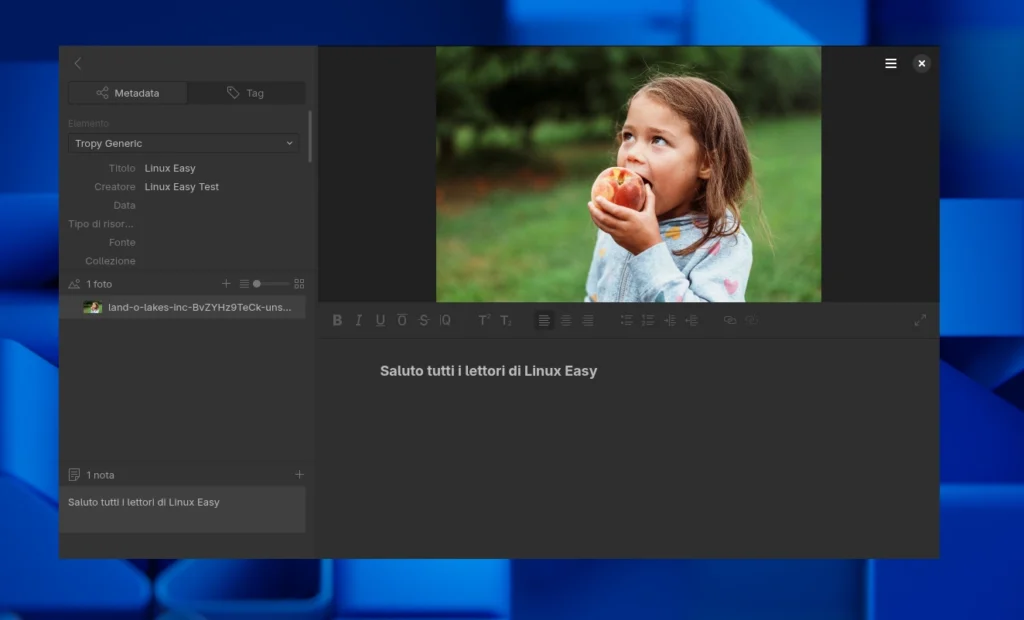The width and height of the screenshot is (1024, 620).
Task: Expand the note editor to full size
Action: 920,320
